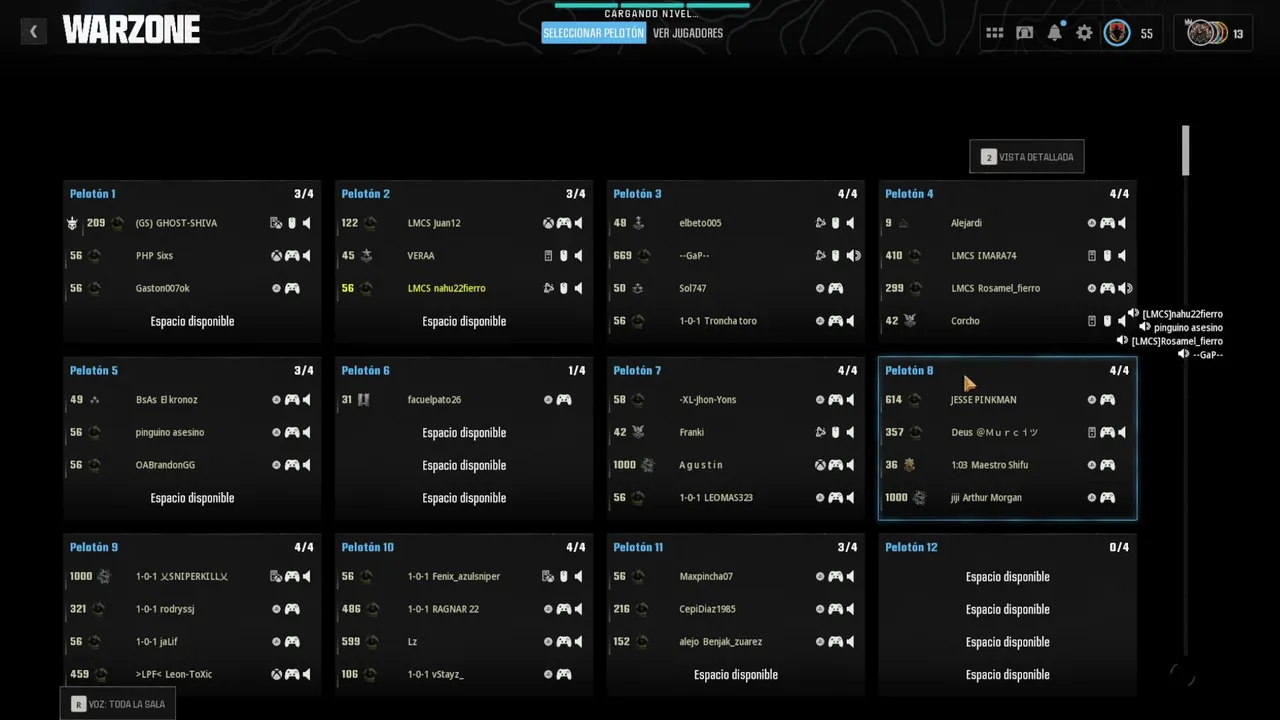Join empty slot in Pelotón 5

pos(192,498)
